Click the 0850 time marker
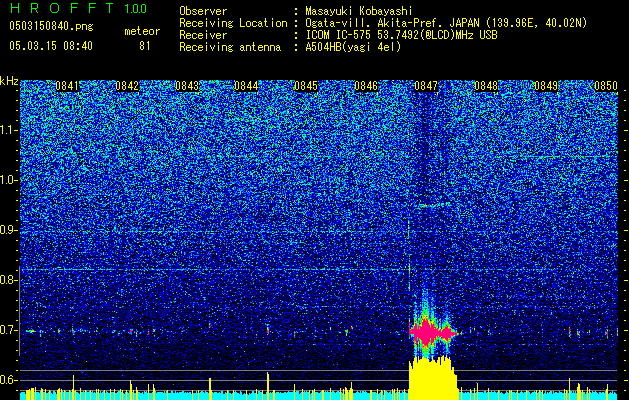This screenshot has width=629, height=400. click(606, 86)
